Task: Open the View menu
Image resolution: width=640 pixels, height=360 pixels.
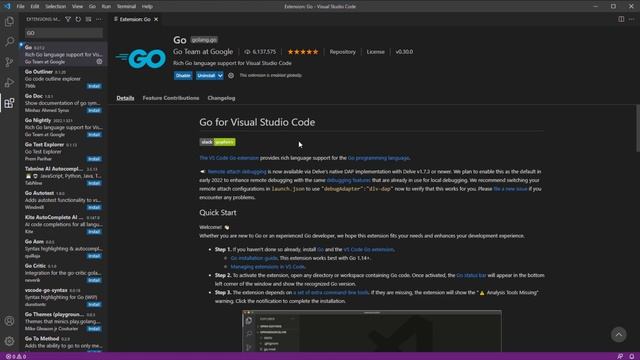Action: (x=77, y=7)
